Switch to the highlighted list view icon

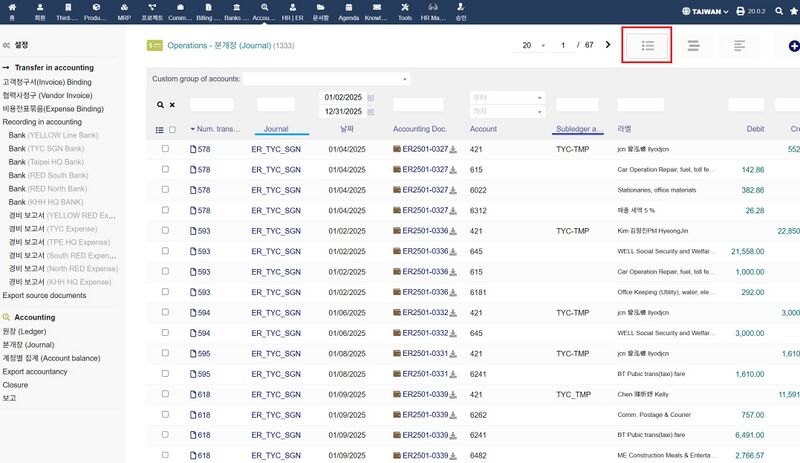point(647,46)
